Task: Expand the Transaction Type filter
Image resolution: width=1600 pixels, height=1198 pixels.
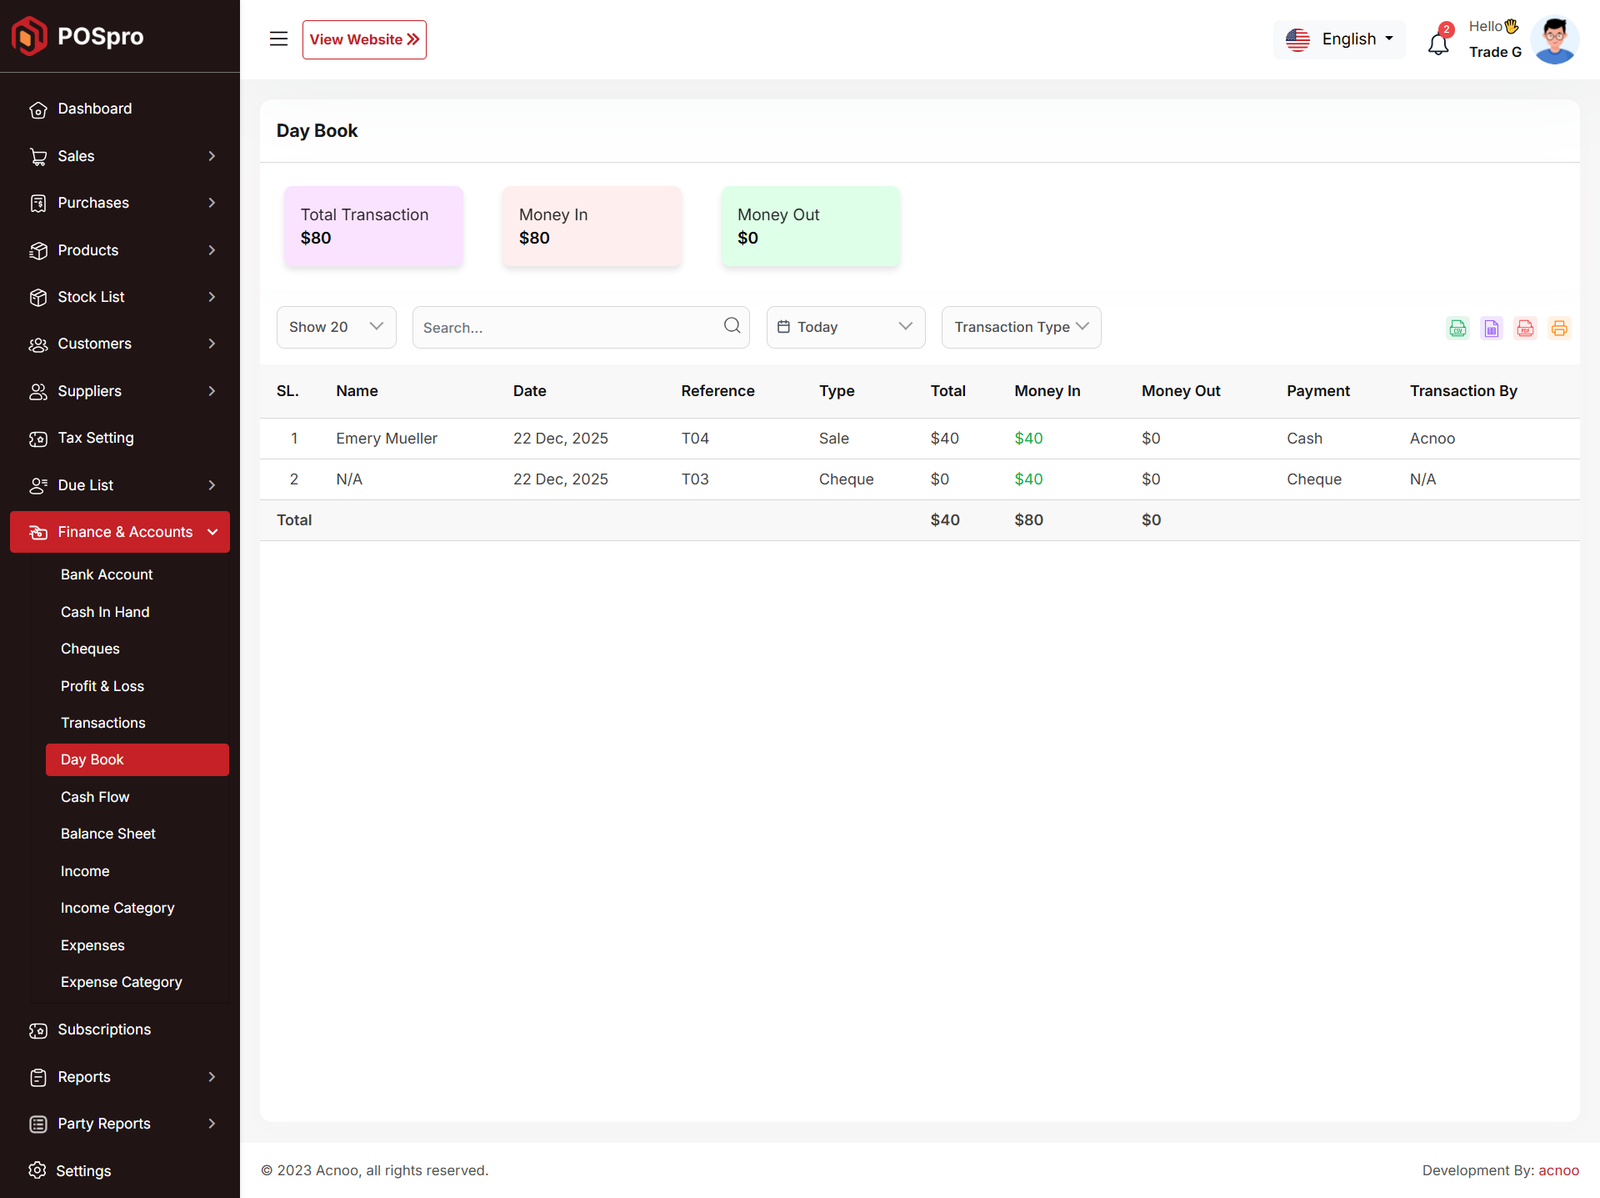Action: pos(1020,327)
